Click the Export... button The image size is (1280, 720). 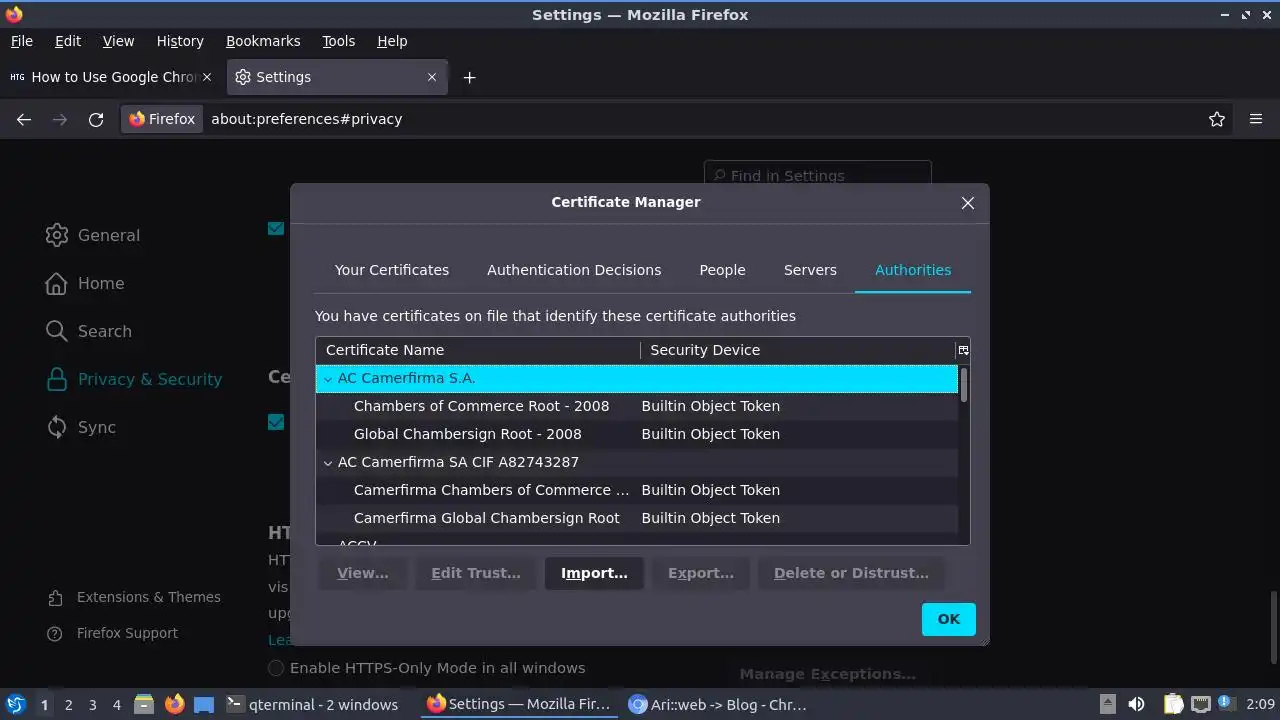[x=701, y=573]
